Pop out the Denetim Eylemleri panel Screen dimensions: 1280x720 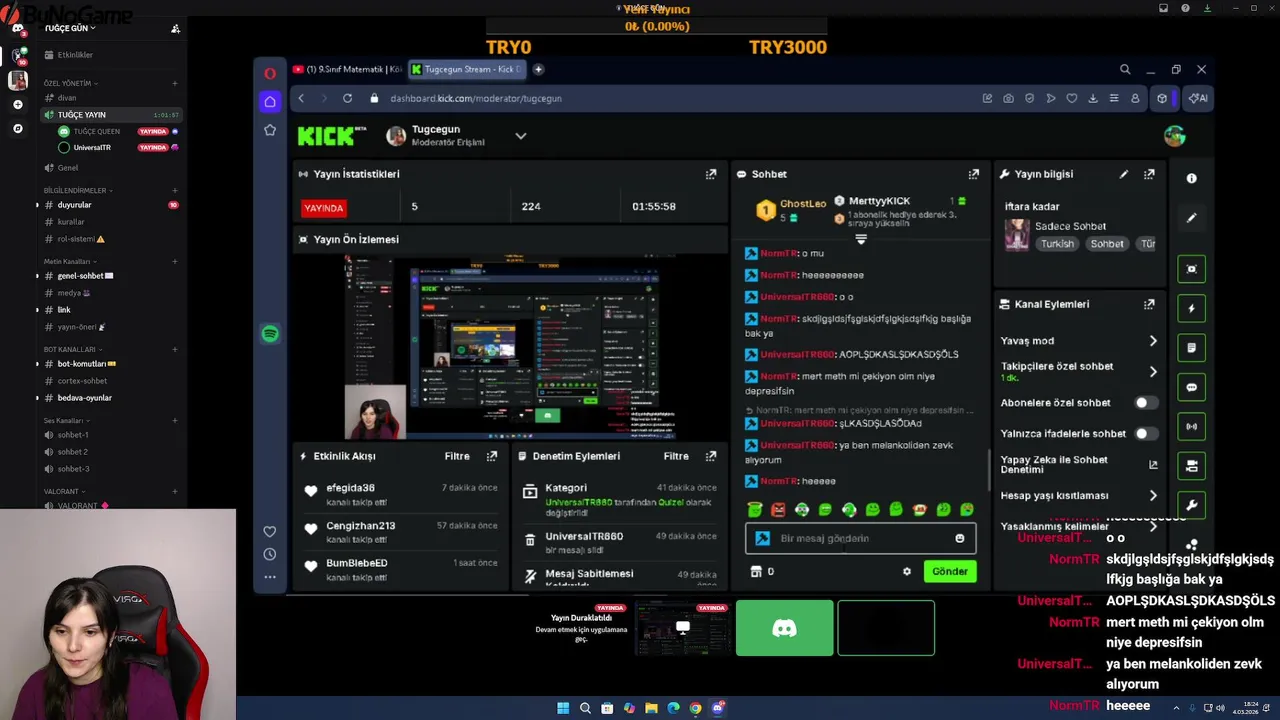[x=711, y=456]
